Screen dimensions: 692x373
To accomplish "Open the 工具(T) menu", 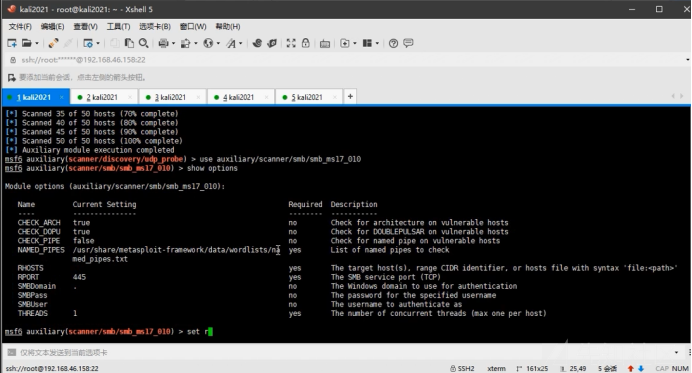I will [x=118, y=26].
